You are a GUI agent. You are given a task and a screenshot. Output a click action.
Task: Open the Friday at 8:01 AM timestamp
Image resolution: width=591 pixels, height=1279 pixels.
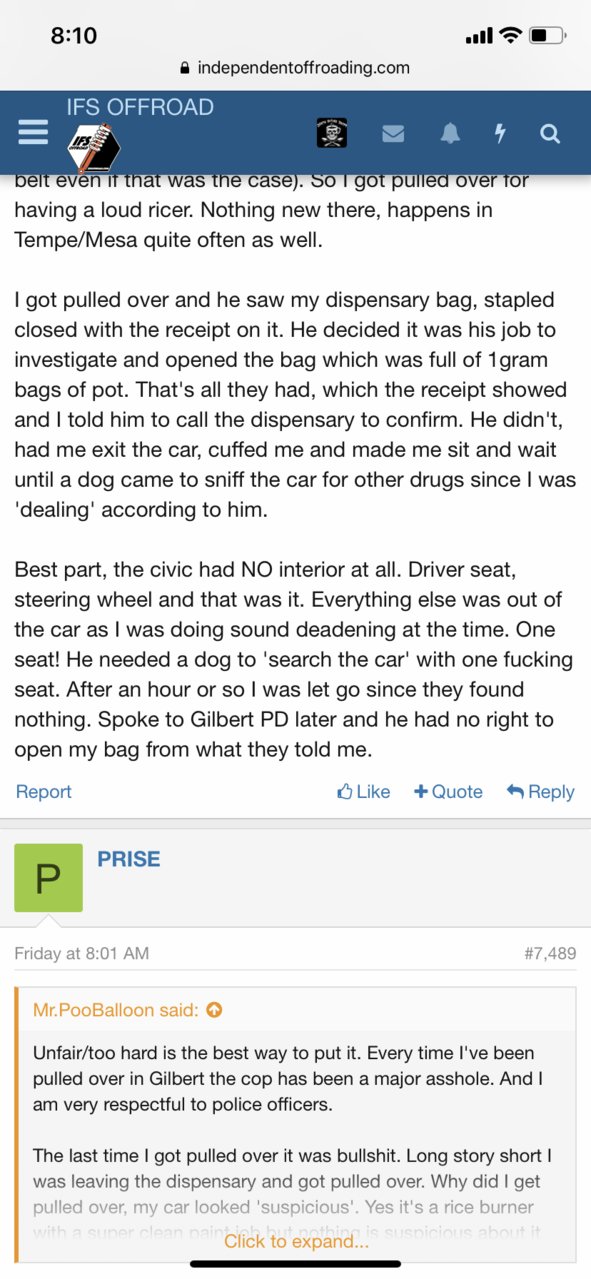(81, 953)
